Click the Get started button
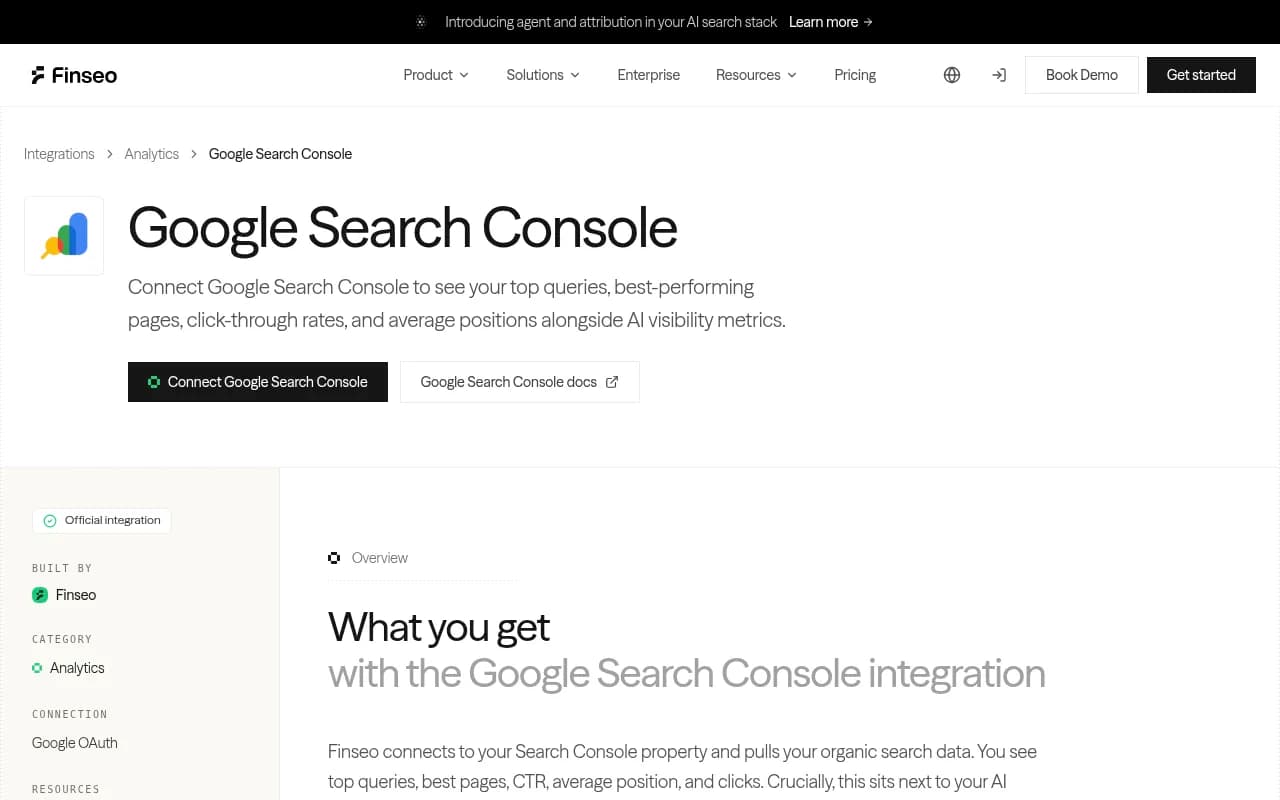1280x800 pixels. pyautogui.click(x=1201, y=75)
